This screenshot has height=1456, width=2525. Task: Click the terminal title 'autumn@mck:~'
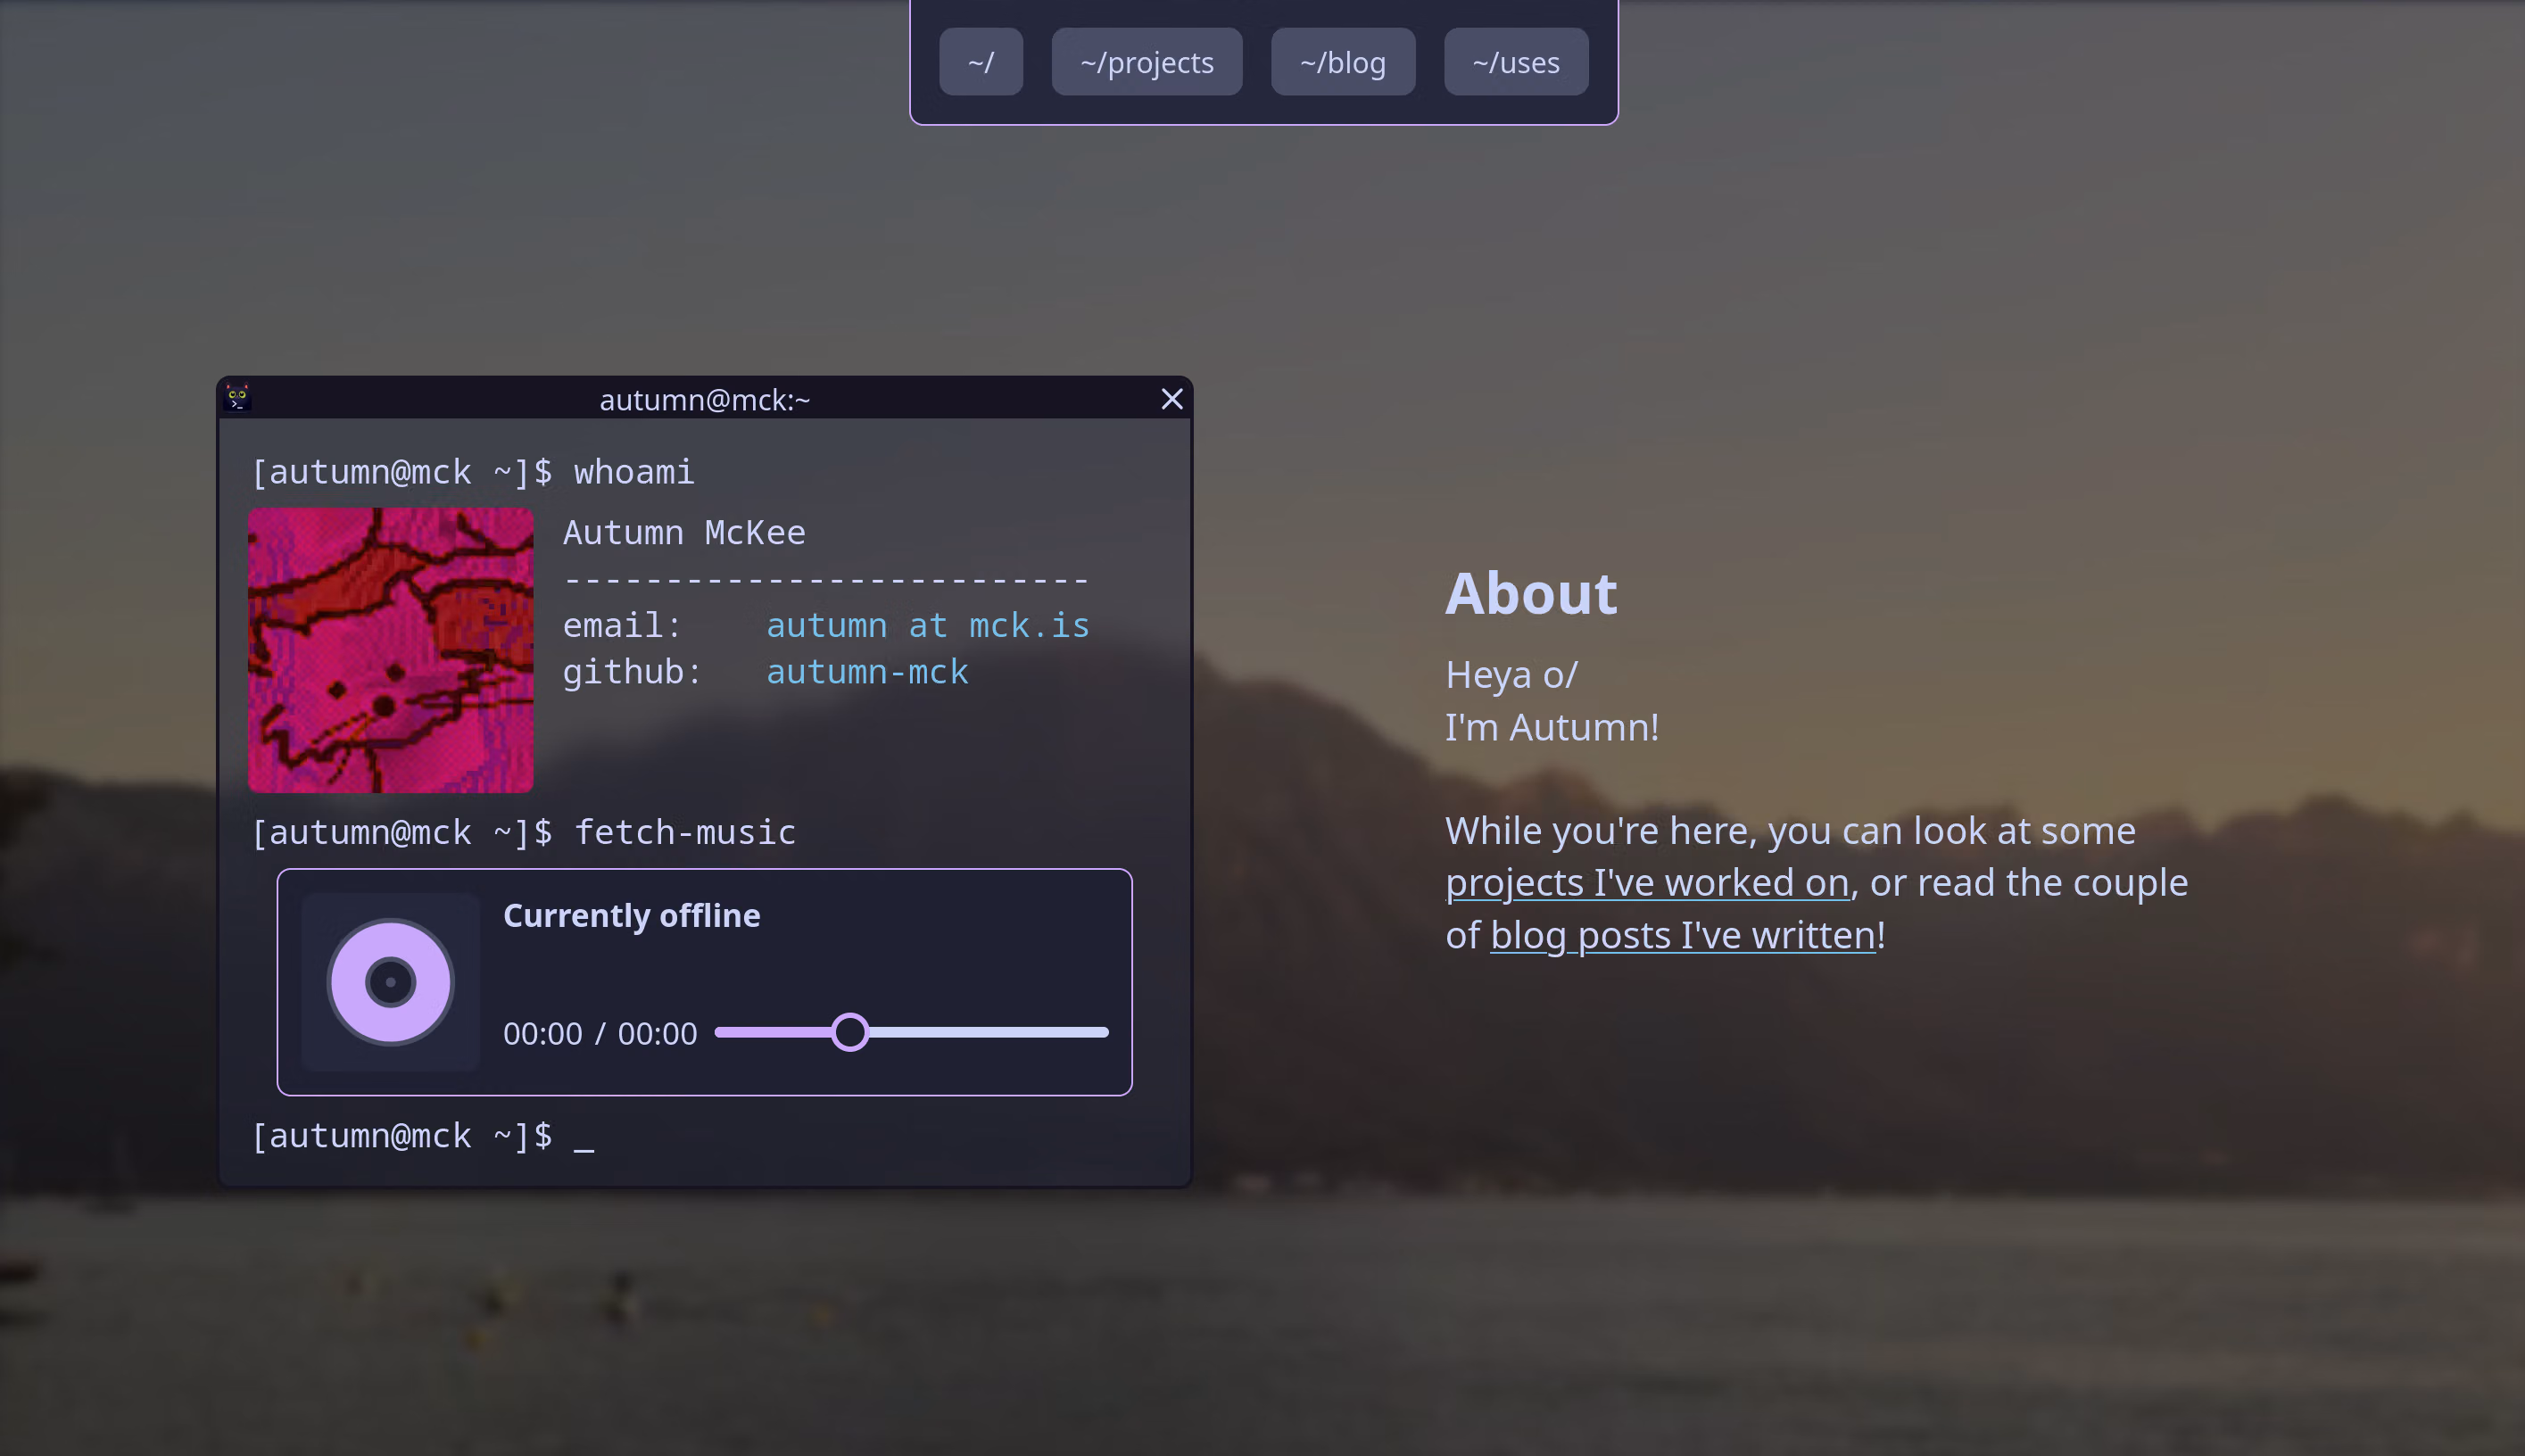coord(704,400)
